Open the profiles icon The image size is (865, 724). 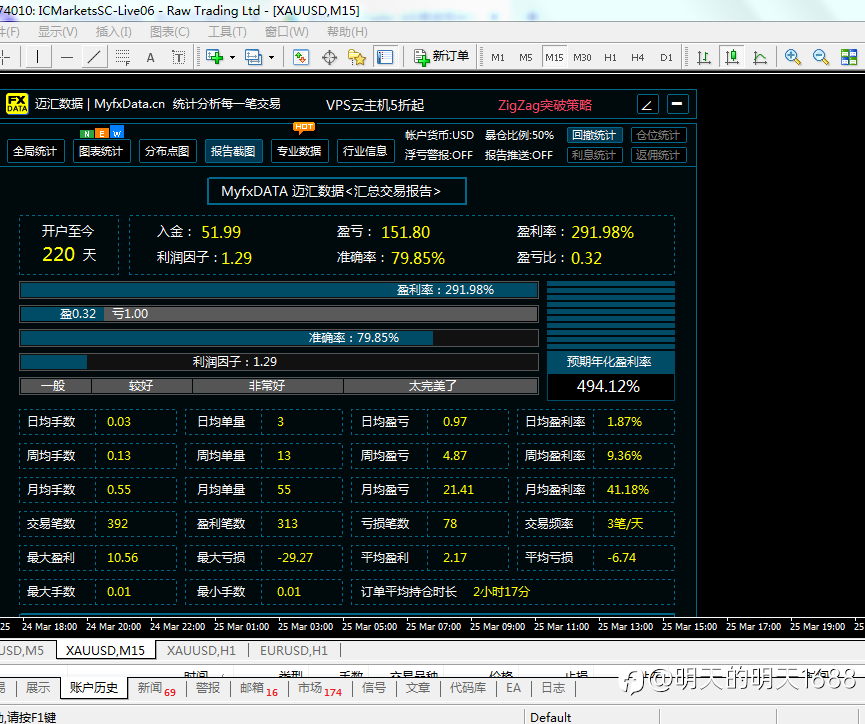(x=253, y=57)
